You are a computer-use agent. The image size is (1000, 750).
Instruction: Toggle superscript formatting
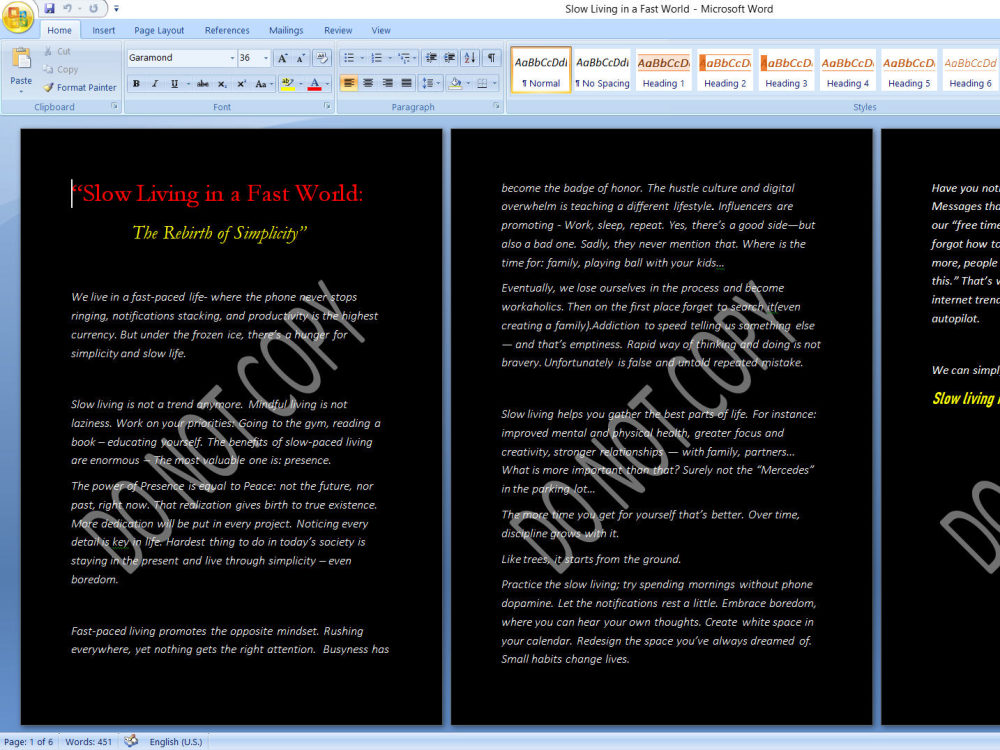click(241, 84)
